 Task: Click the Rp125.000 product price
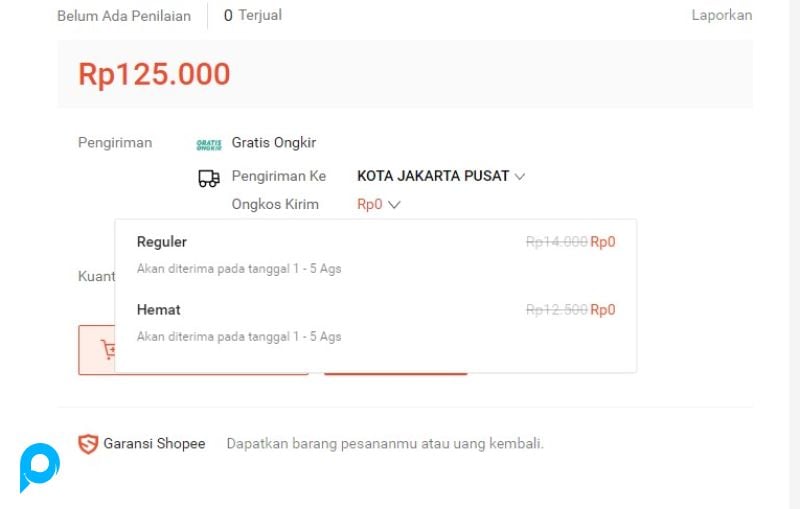tap(154, 74)
